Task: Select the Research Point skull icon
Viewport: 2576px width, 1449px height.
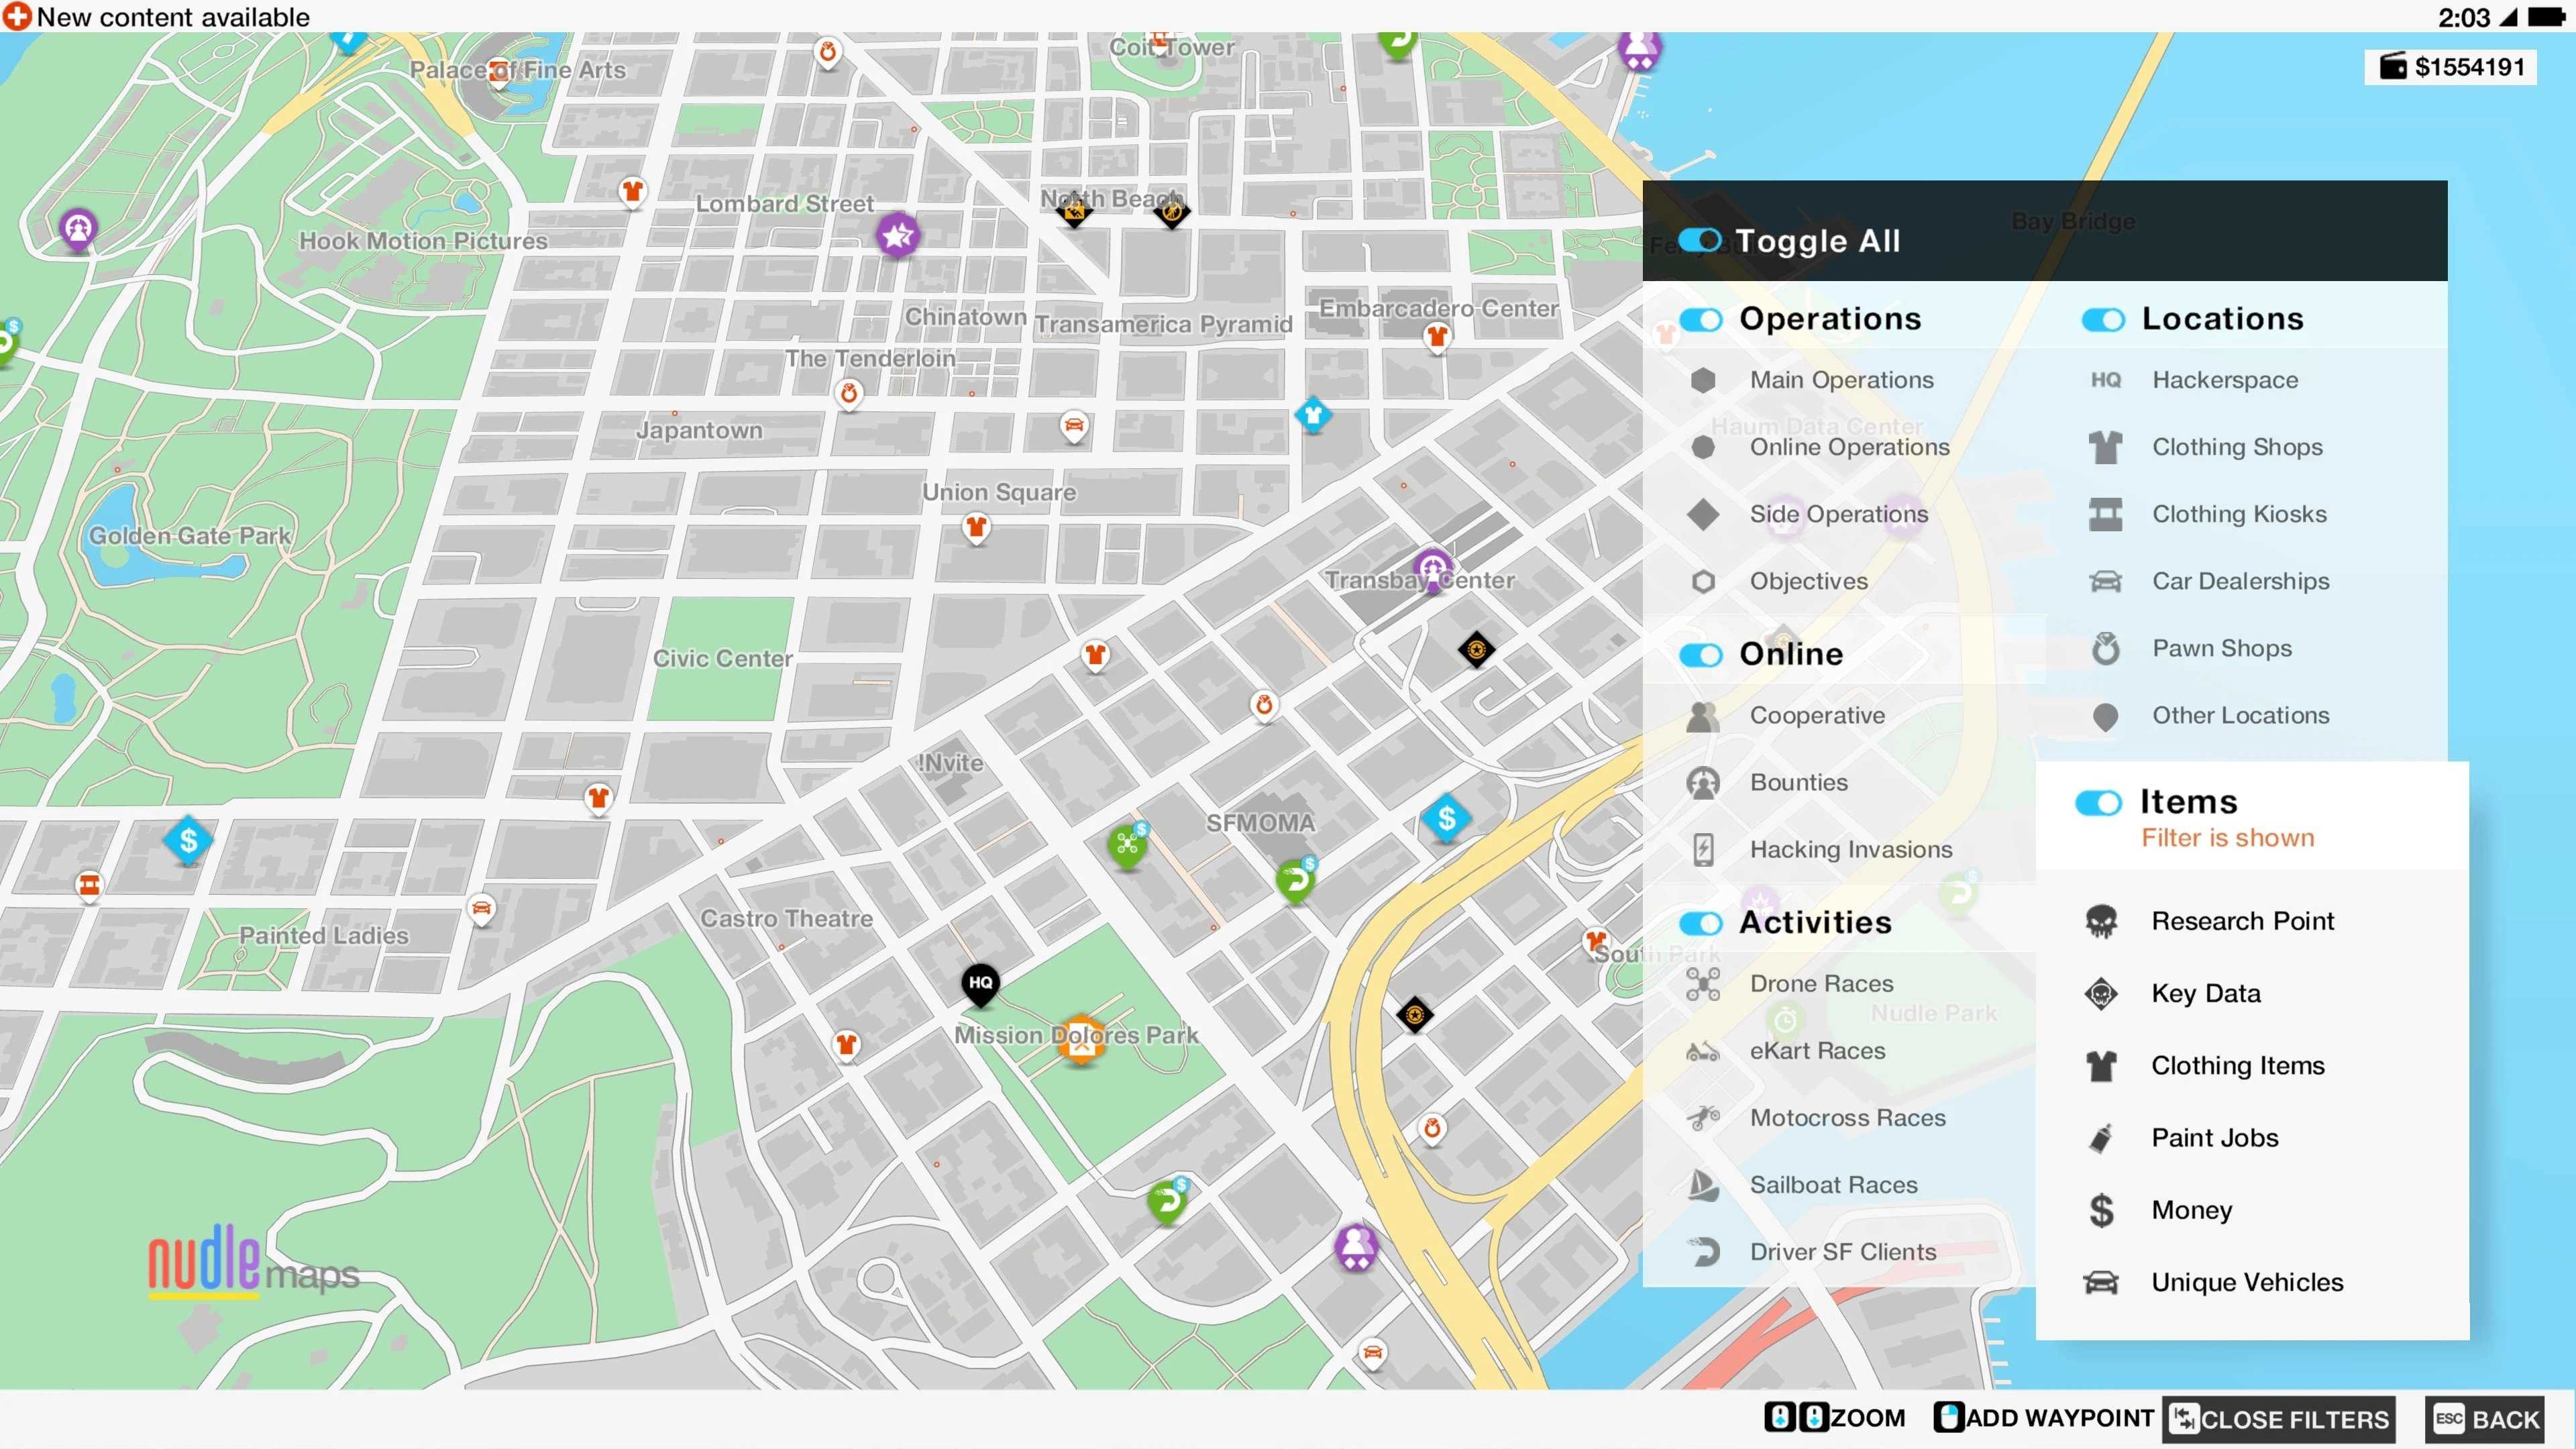Action: point(2101,921)
